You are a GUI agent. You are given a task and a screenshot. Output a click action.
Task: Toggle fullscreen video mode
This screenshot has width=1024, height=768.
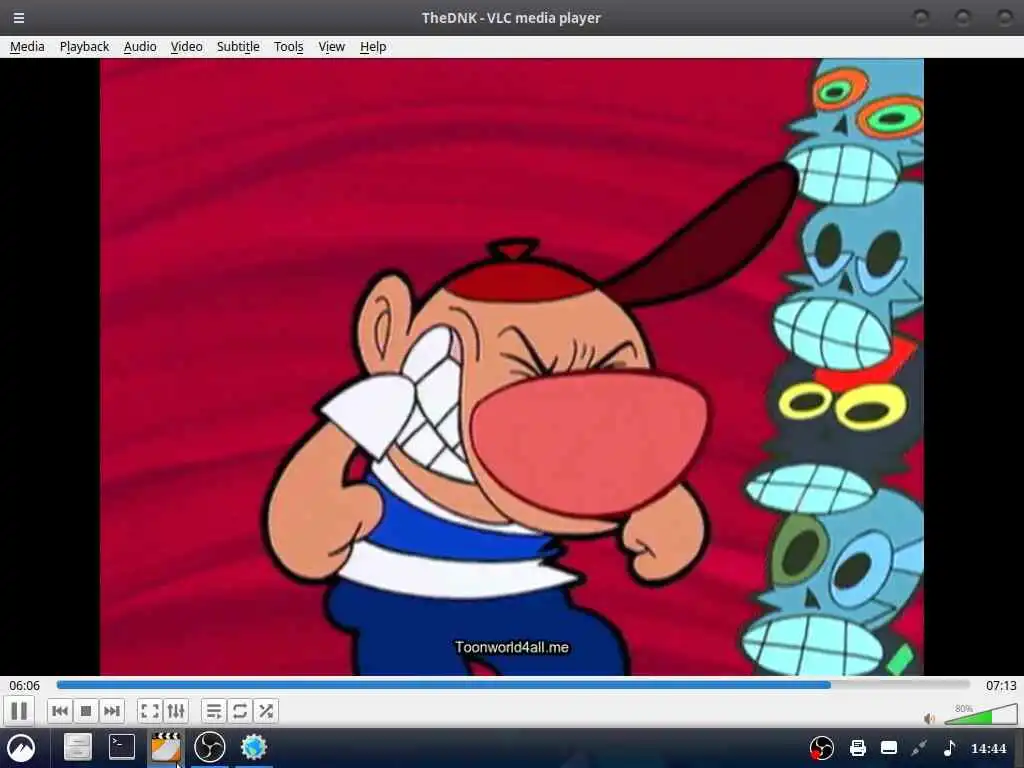150,711
